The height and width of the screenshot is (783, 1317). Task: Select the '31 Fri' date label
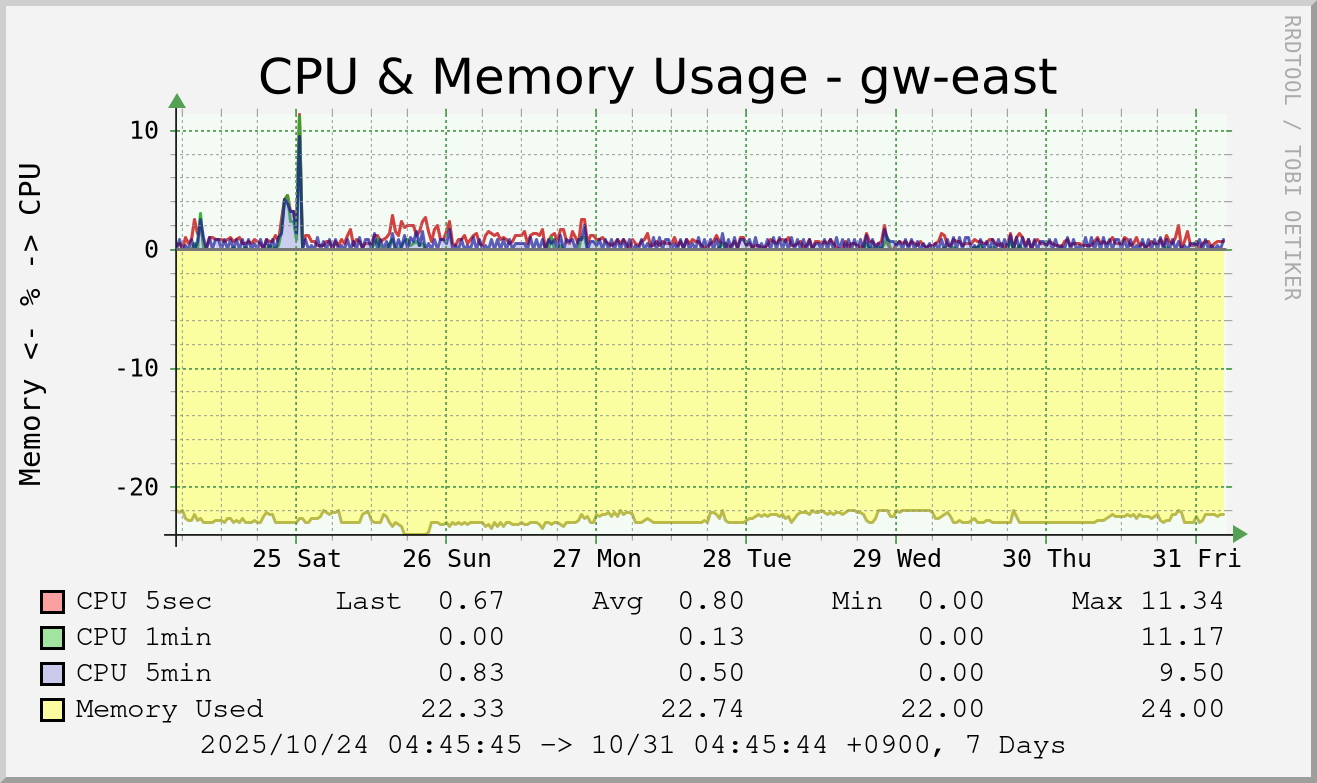point(1197,558)
